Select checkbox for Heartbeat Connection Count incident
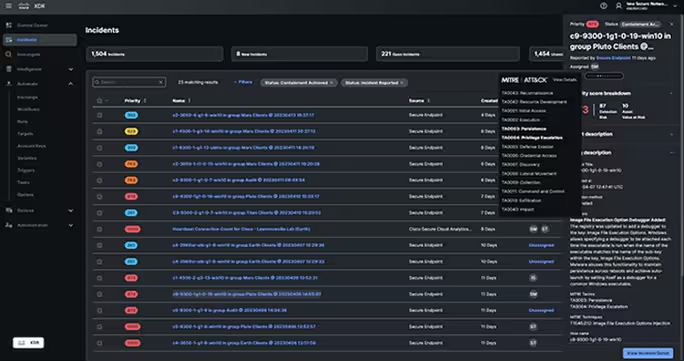The height and width of the screenshot is (361, 684). (99, 229)
